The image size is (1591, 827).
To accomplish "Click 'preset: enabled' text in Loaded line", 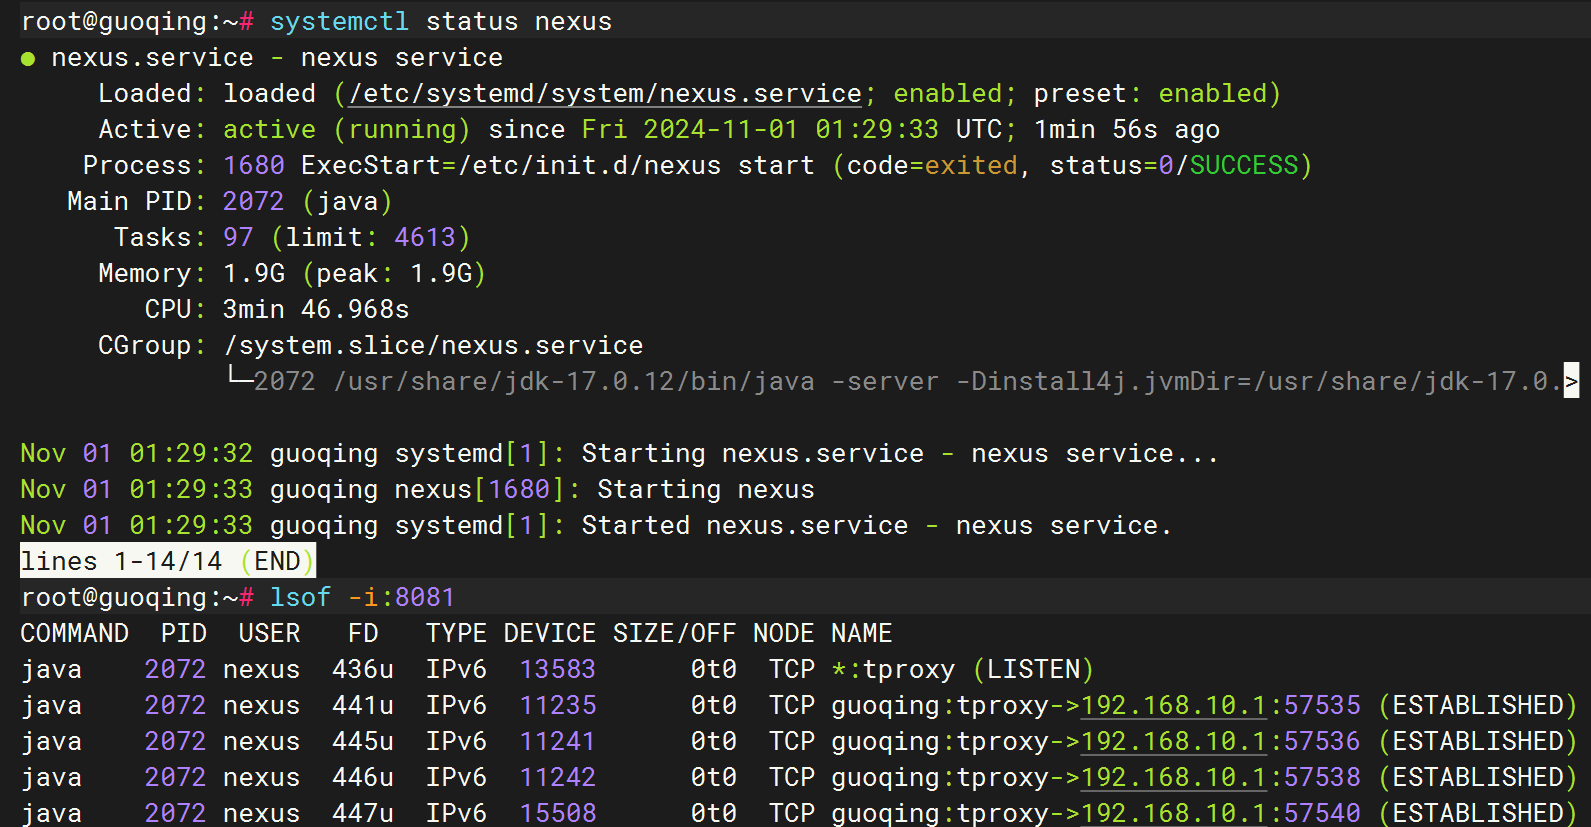I will pyautogui.click(x=1150, y=94).
